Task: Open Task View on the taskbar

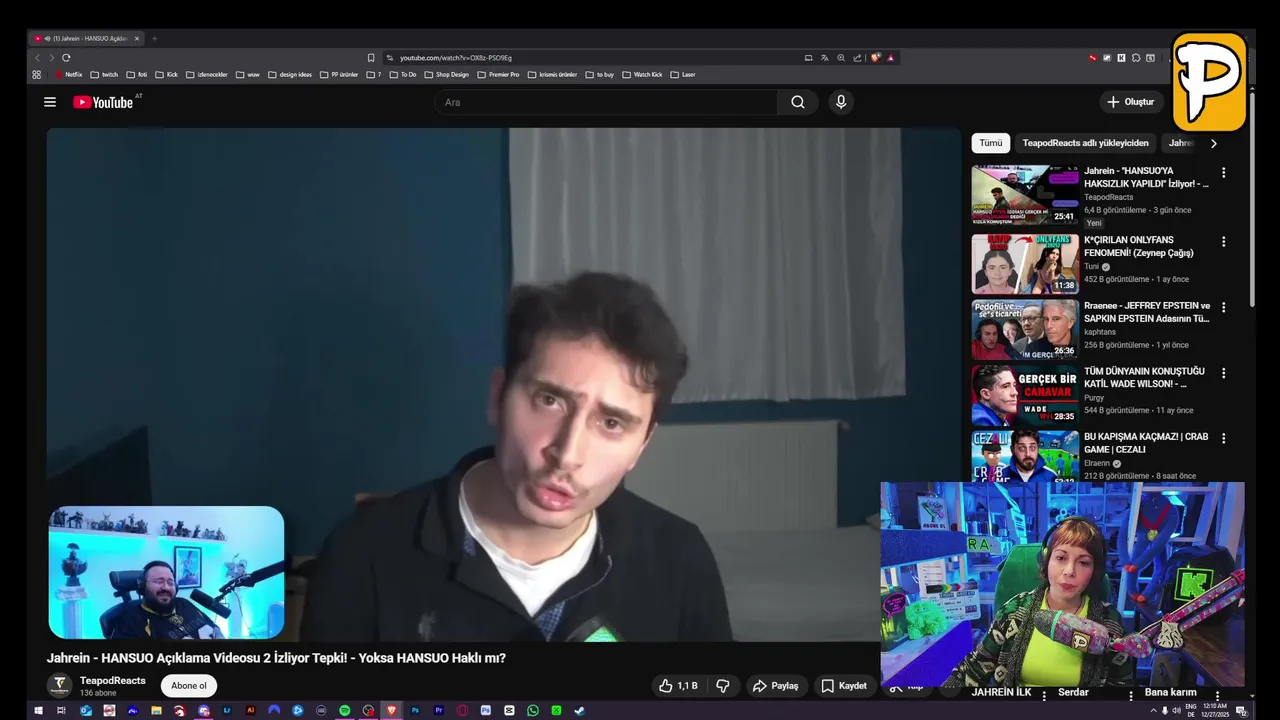Action: coord(61,710)
